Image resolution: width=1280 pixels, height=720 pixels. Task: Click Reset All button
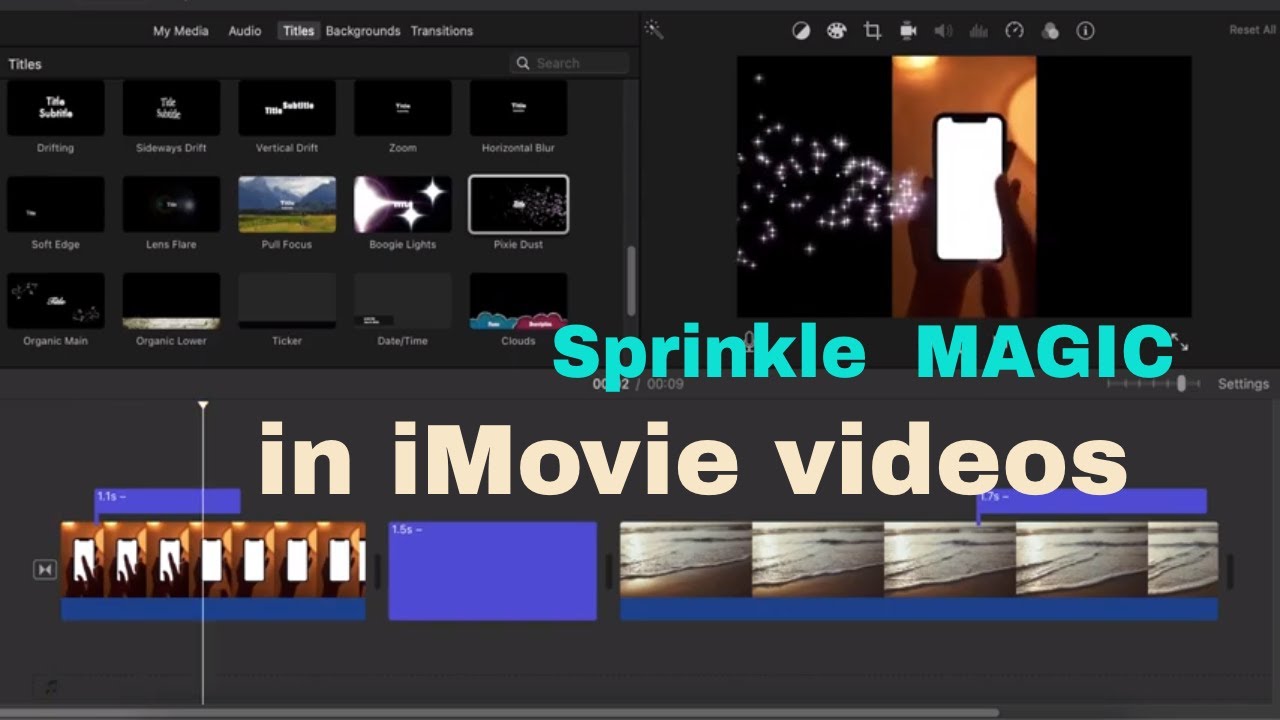[x=1252, y=30]
